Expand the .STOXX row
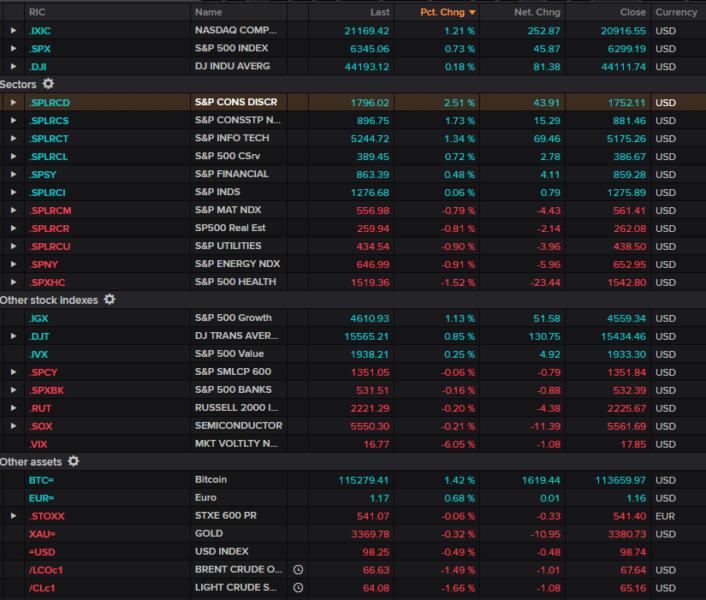This screenshot has width=706, height=600. click(x=14, y=516)
